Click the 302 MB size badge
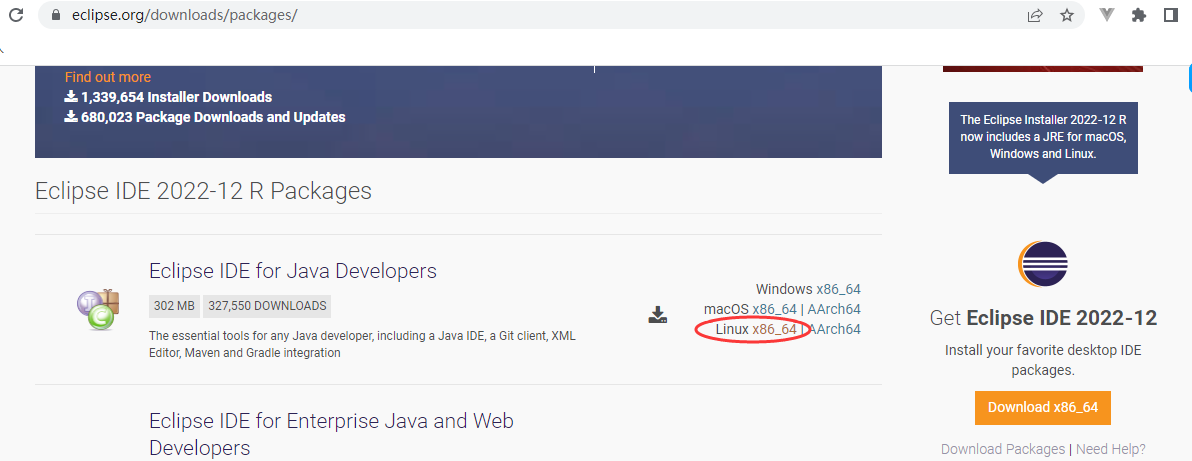The image size is (1192, 461). coord(174,307)
